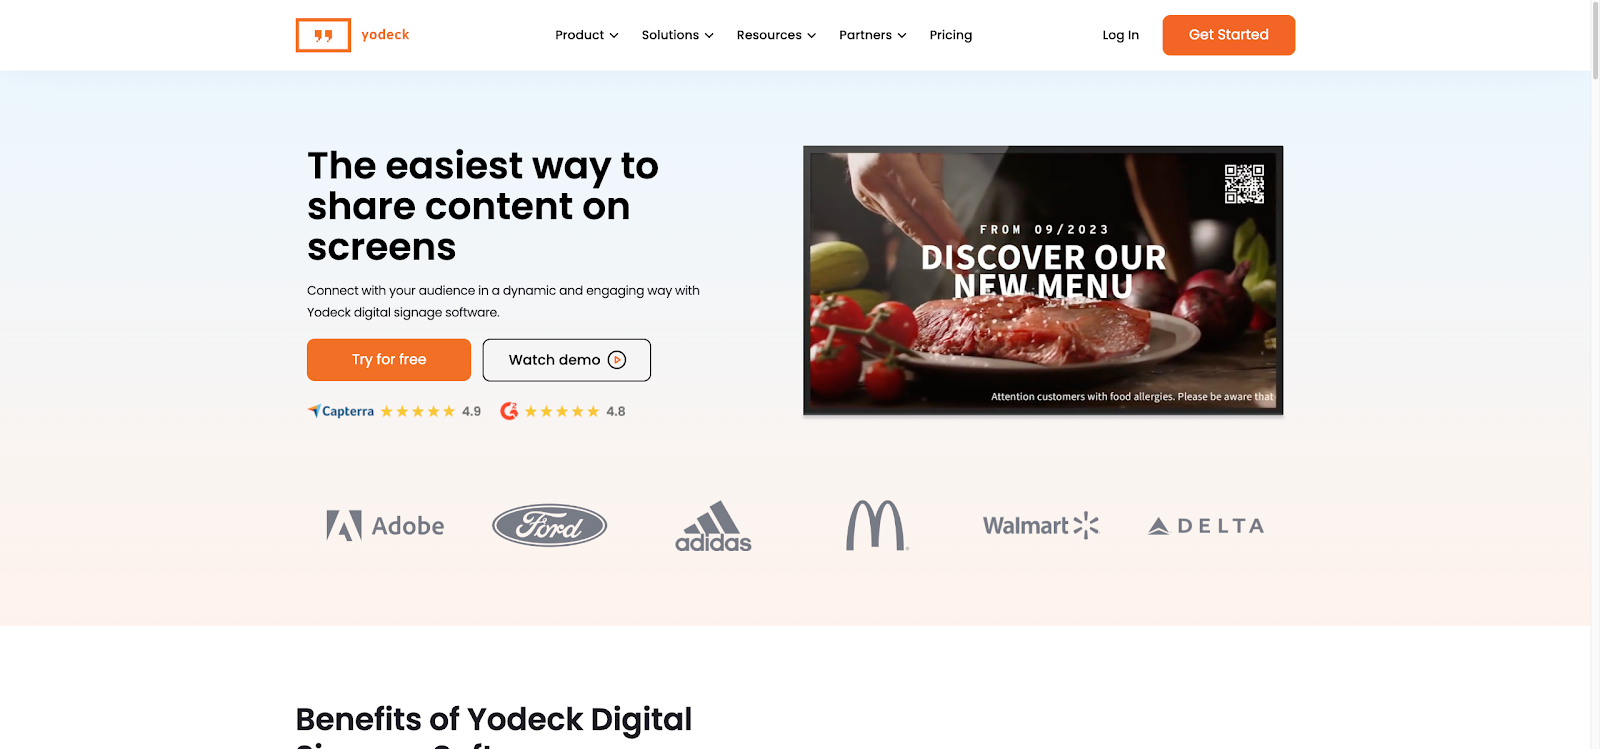The height and width of the screenshot is (749, 1600).
Task: Click the Get Started button
Action: 1229,35
